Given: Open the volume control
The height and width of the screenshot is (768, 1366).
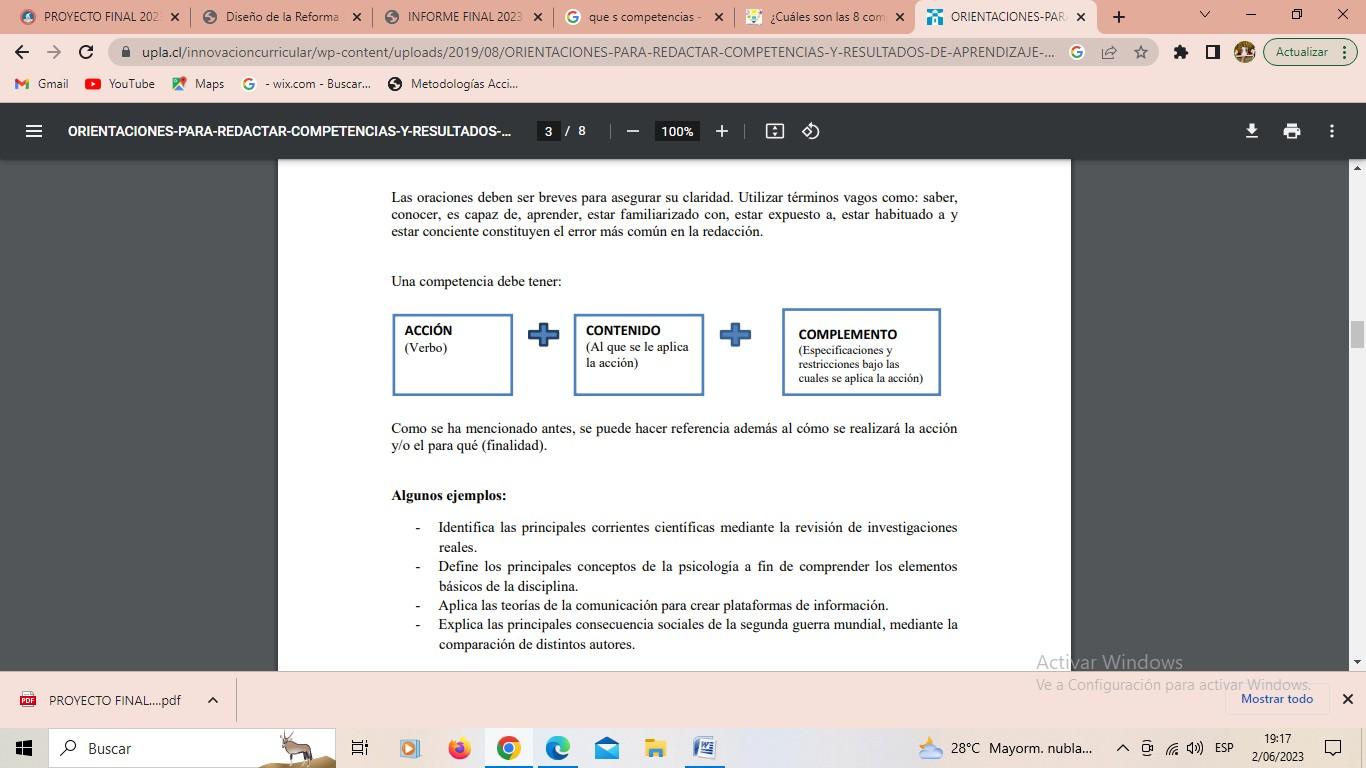Looking at the screenshot, I should click(x=1195, y=748).
